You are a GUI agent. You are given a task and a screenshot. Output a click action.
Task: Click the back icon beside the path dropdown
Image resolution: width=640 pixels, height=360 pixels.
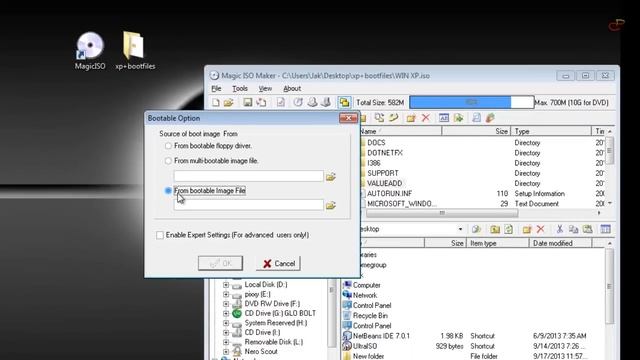coord(476,229)
